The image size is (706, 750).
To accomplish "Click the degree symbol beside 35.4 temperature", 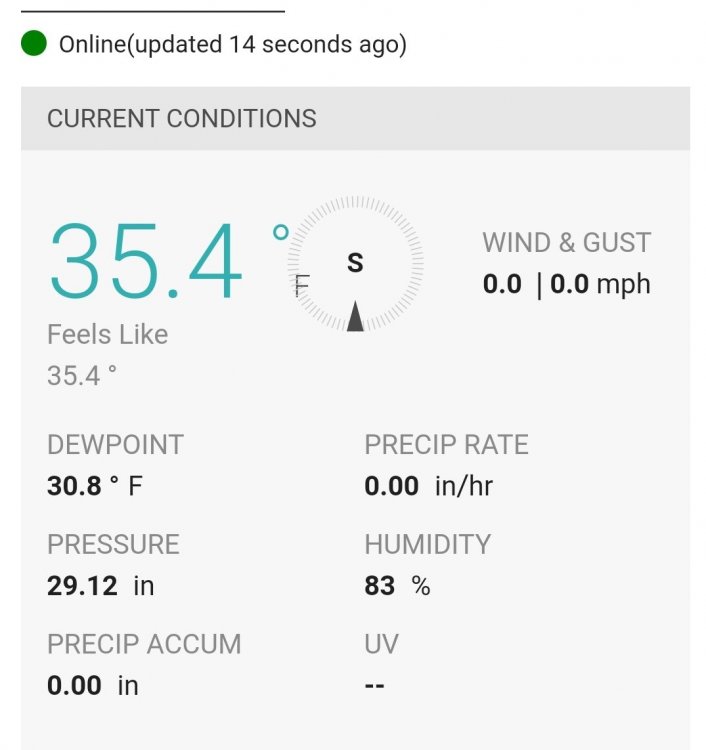I will tap(280, 232).
